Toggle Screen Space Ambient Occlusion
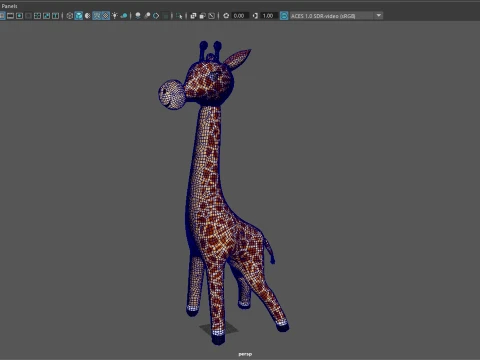 [138, 16]
